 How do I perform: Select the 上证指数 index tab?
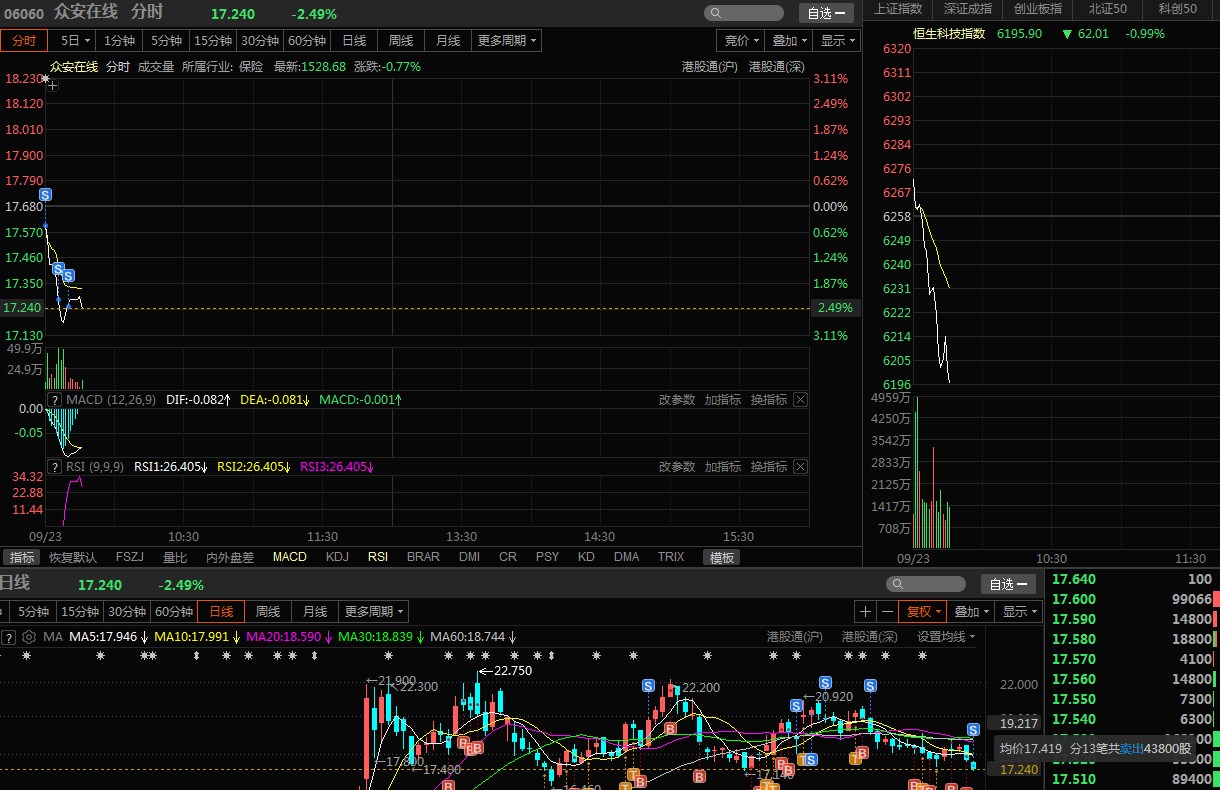coord(897,9)
